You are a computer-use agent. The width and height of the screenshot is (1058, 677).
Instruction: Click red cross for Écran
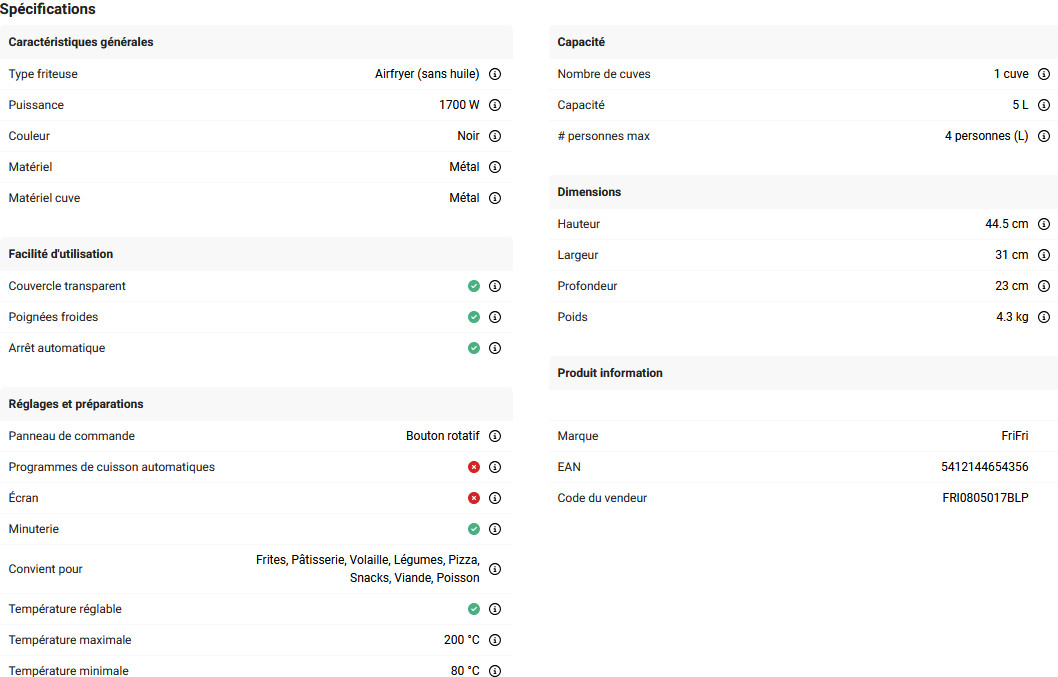pyautogui.click(x=474, y=498)
